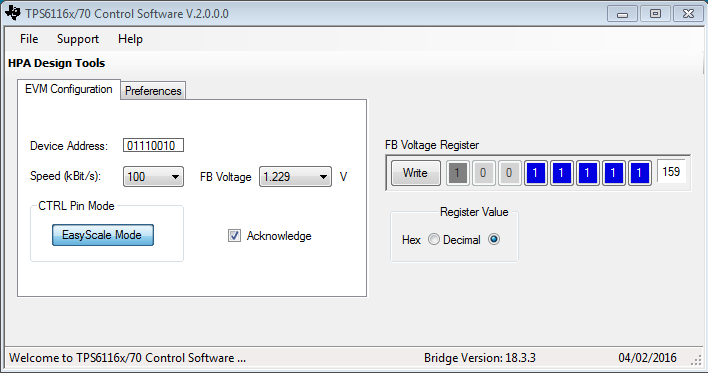Toggle the third bit button showing 0
Viewport: 708px width, 373px height.
pyautogui.click(x=509, y=173)
